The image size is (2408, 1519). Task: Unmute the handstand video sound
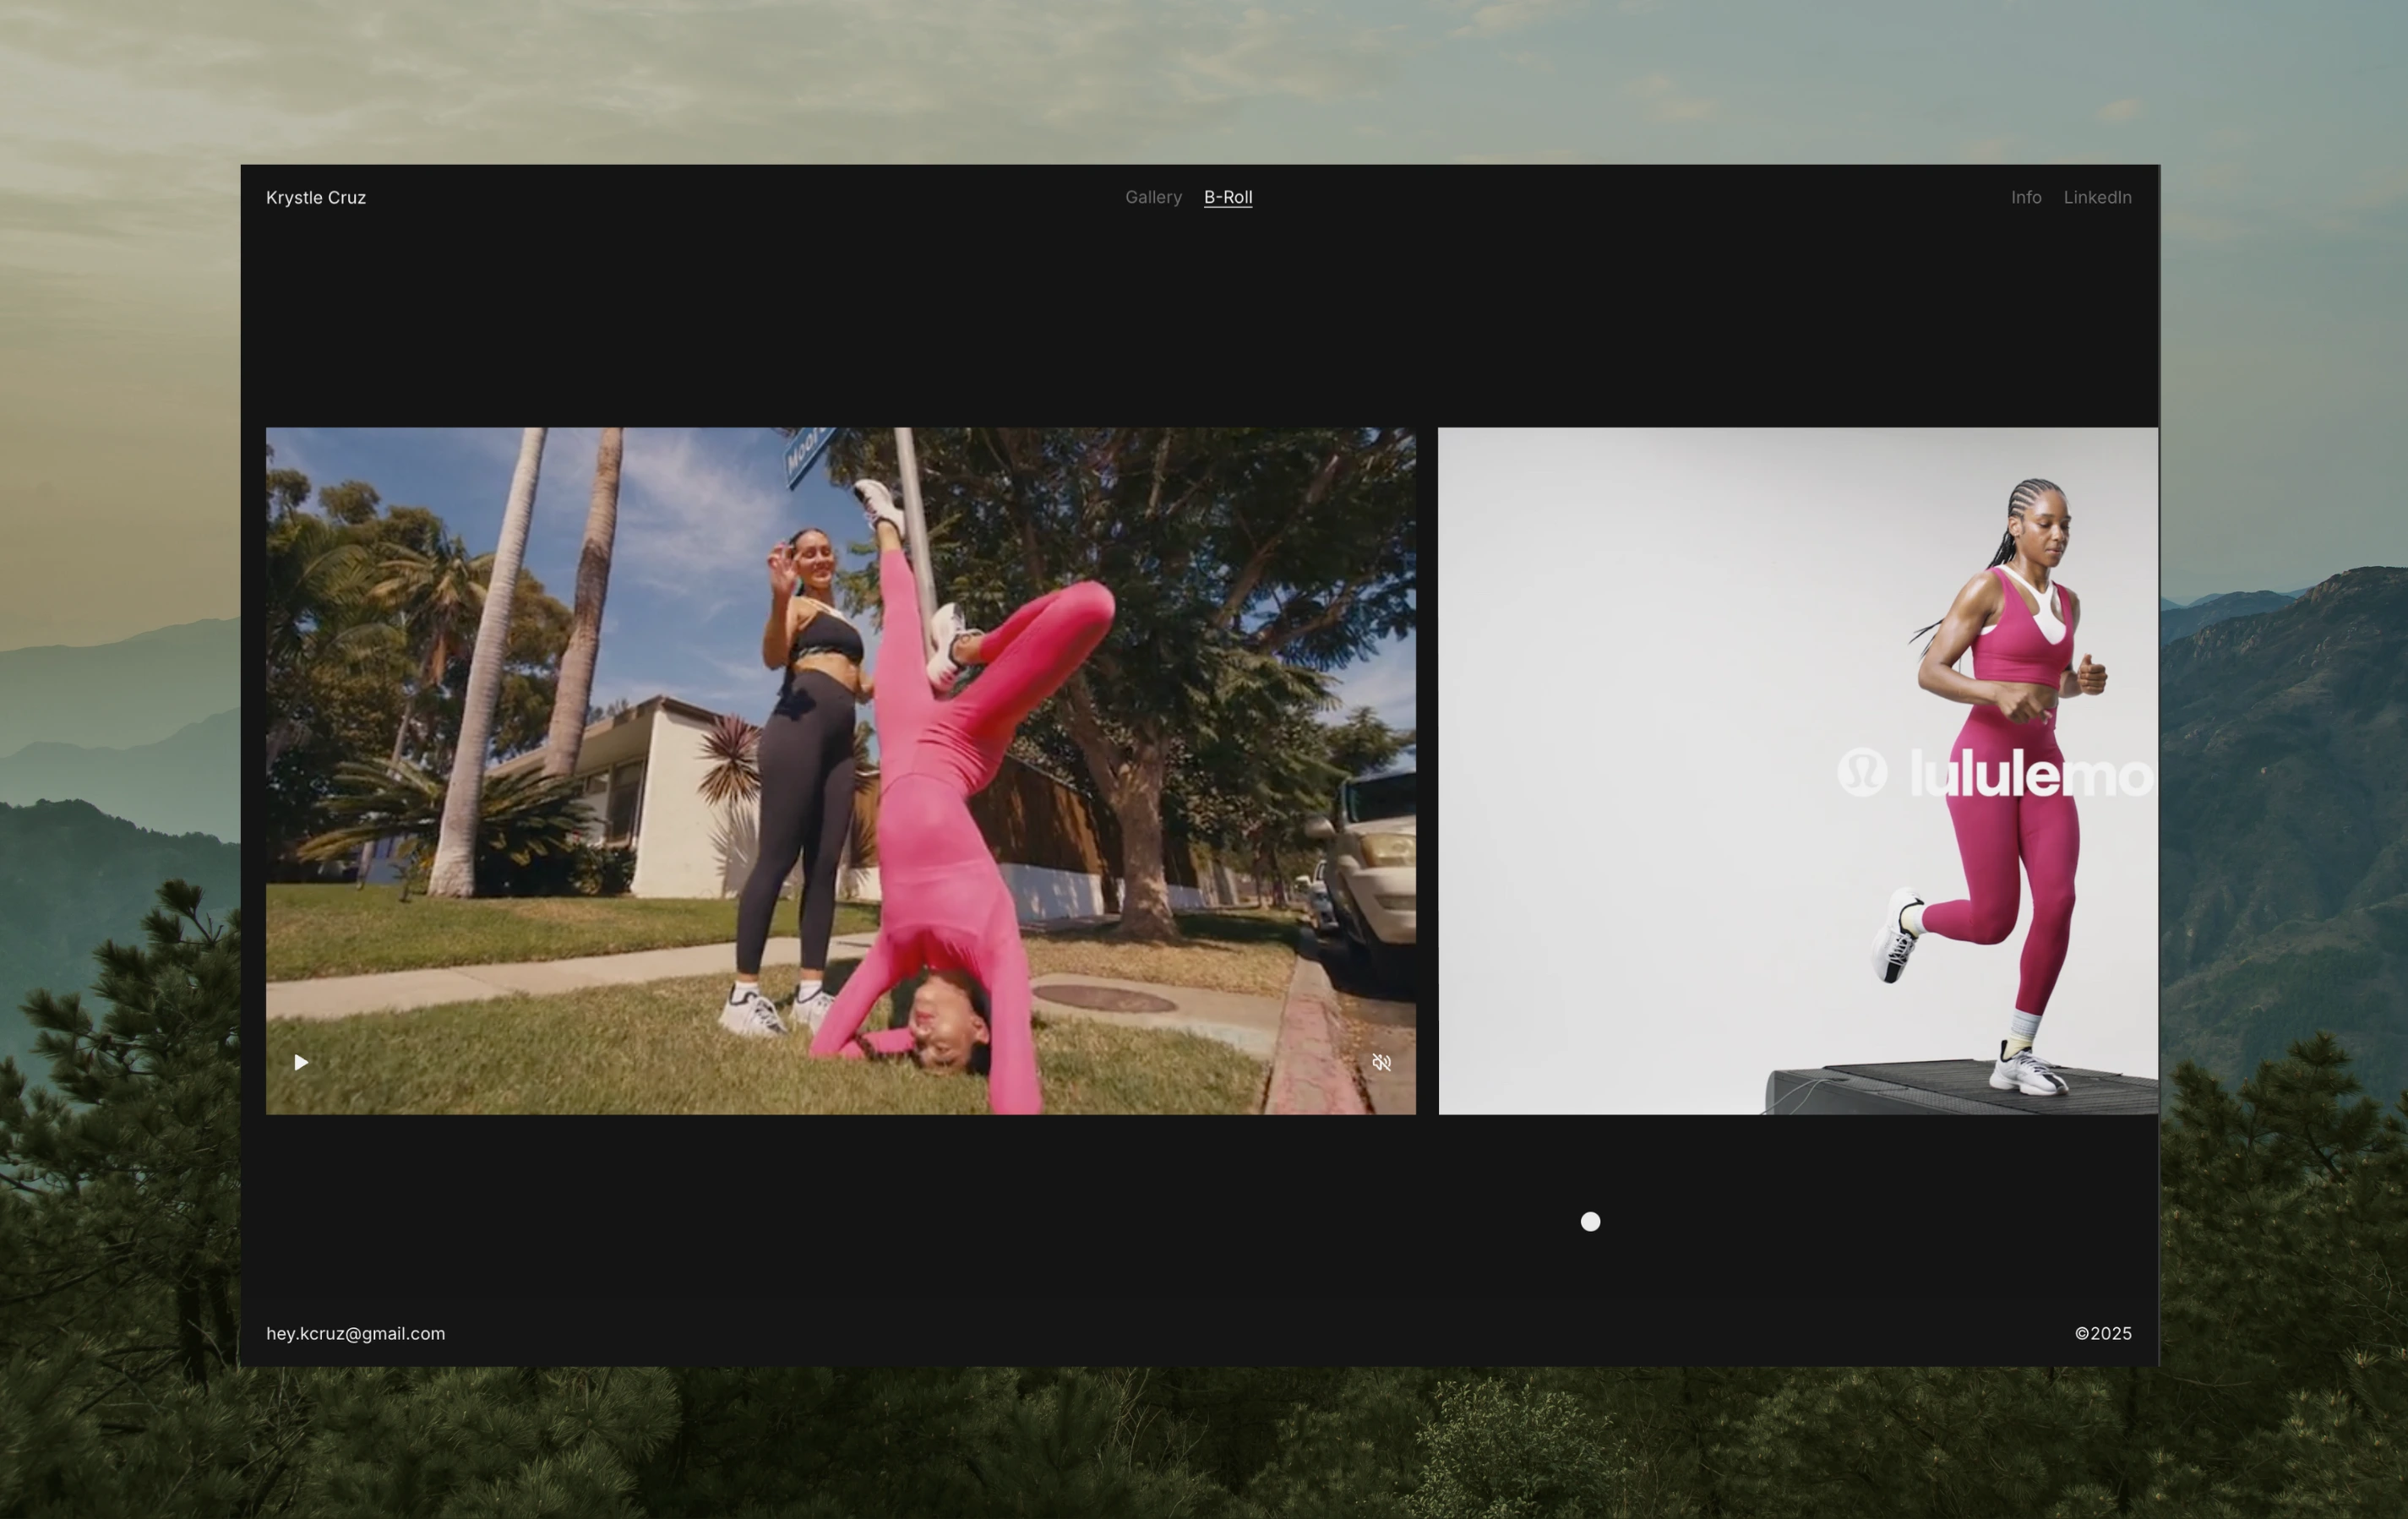[x=1381, y=1062]
